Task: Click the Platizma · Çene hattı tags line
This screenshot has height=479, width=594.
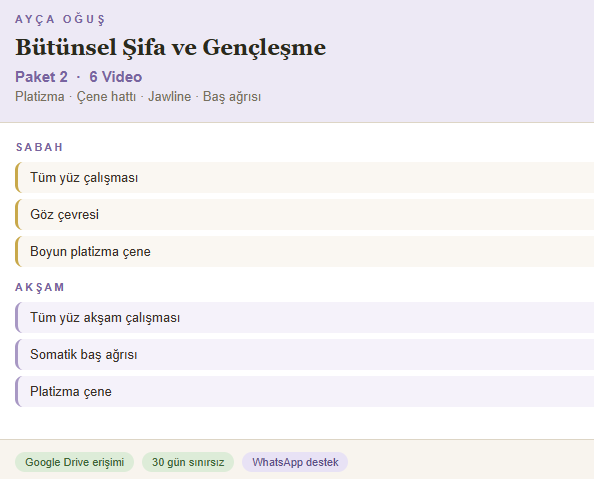Action: (138, 97)
